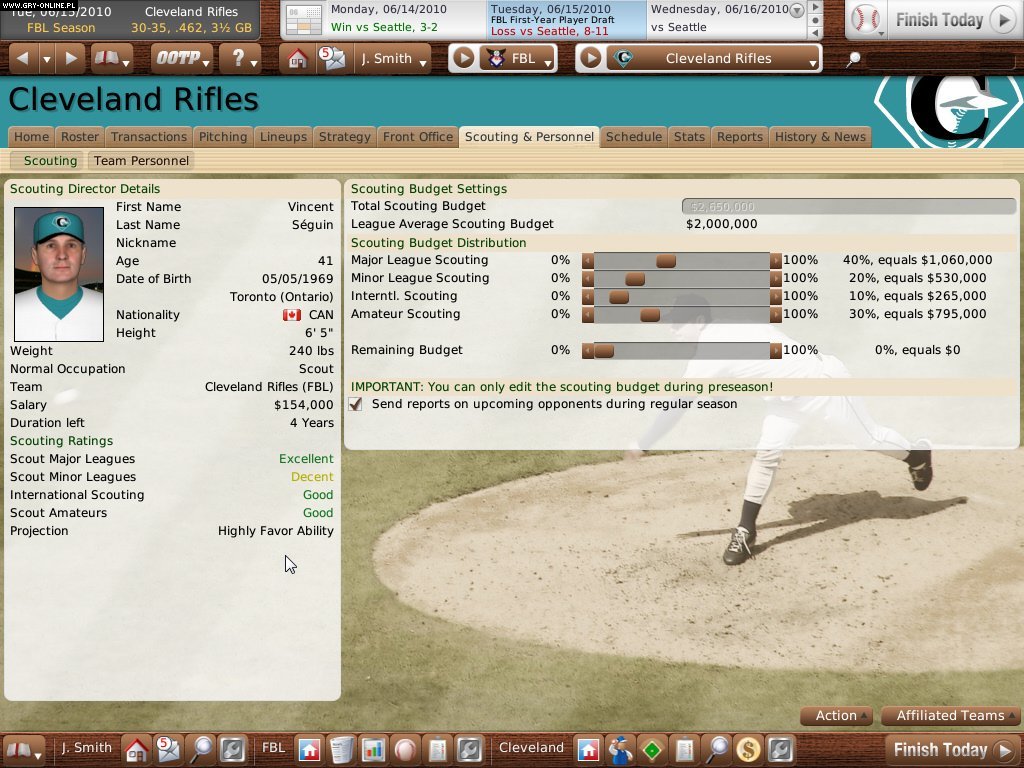1024x768 pixels.
Task: Open Cleveland scouting via magnifier taskbar icon
Action: click(x=718, y=750)
